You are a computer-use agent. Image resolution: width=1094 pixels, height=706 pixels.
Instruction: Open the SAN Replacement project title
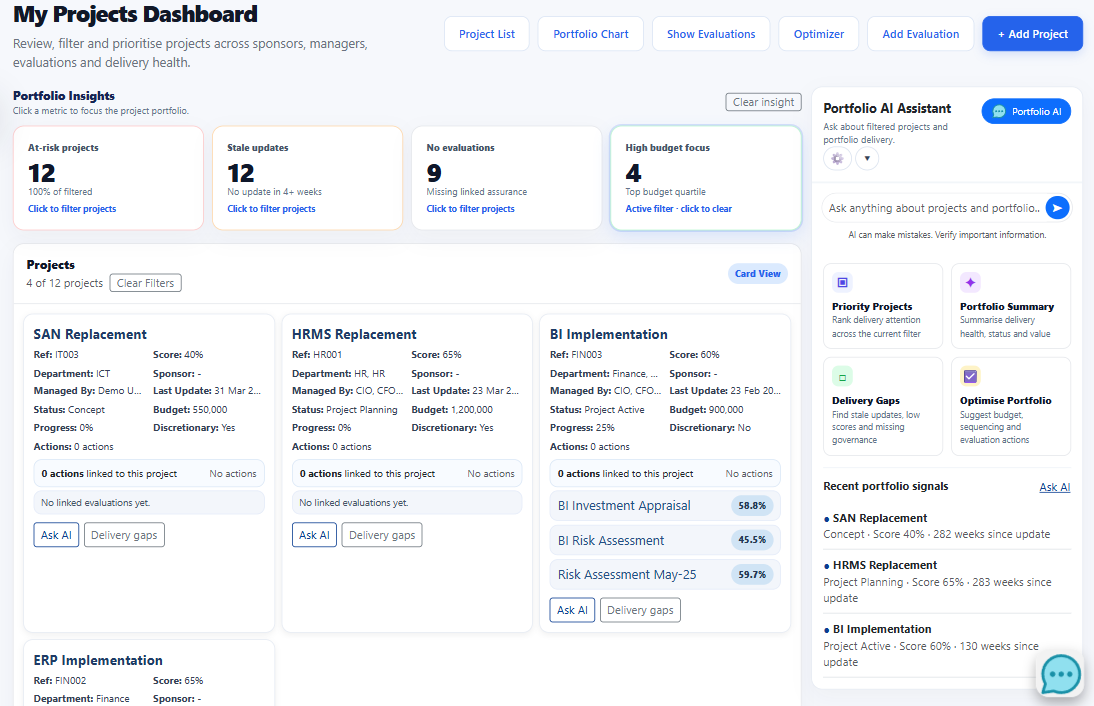[x=90, y=334]
